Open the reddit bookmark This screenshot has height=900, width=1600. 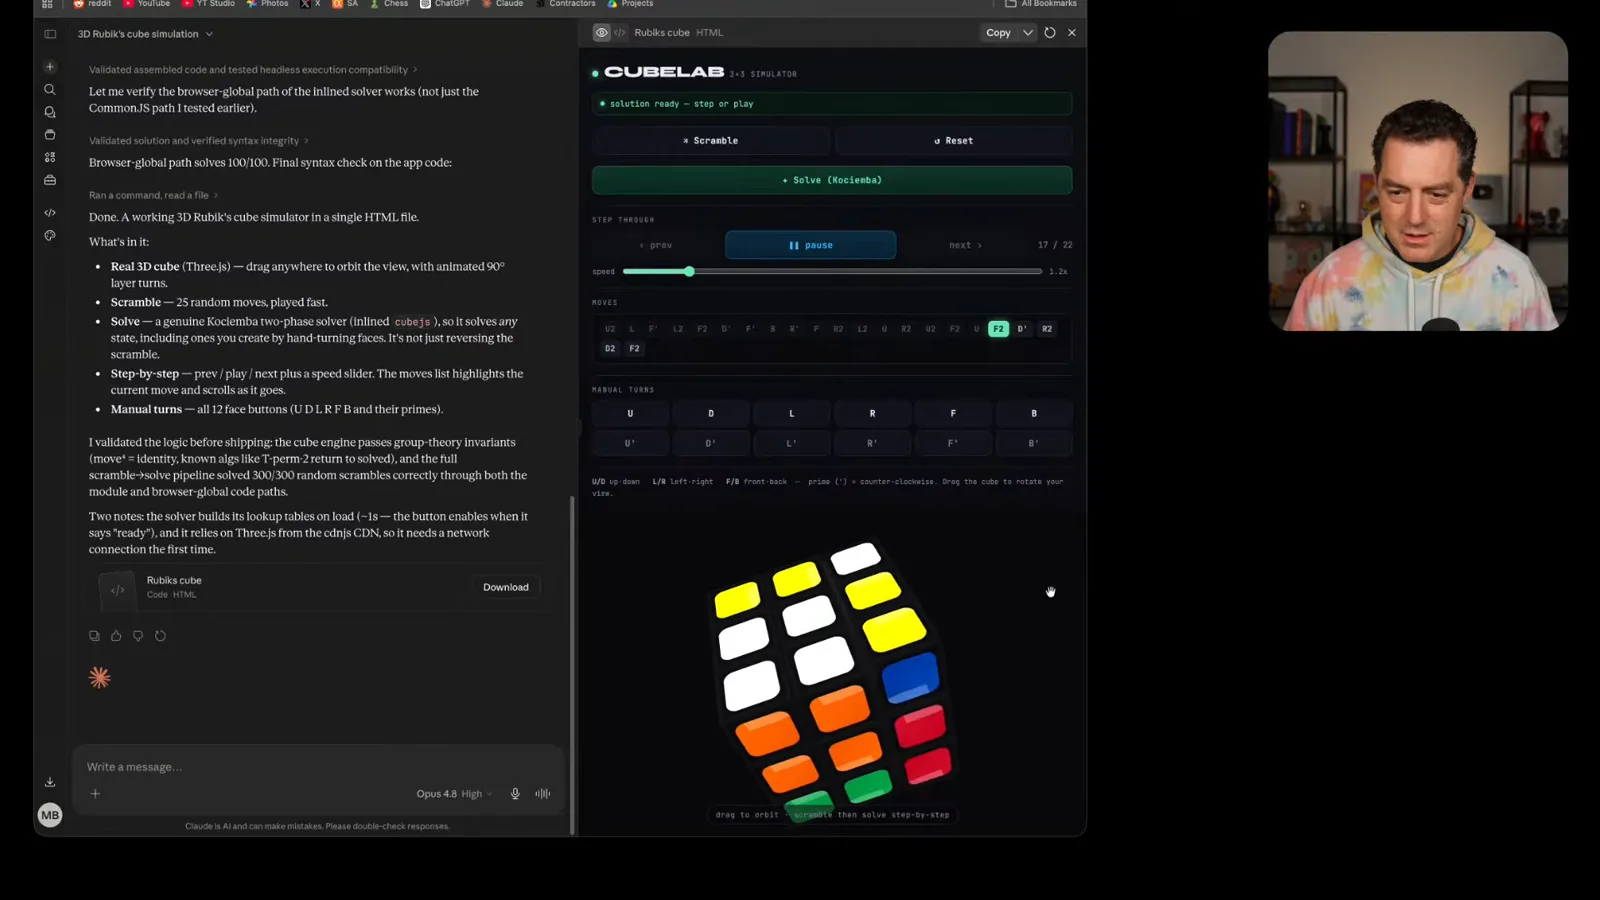(x=92, y=4)
